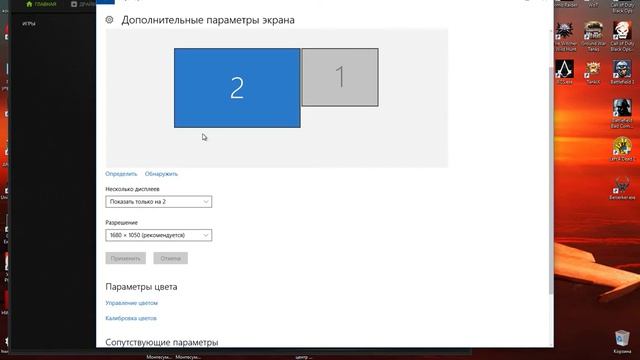Viewport: 640px width, 360px height.
Task: Open the Разрешение dropdown showing 1680 × 1050
Action: (x=158, y=235)
